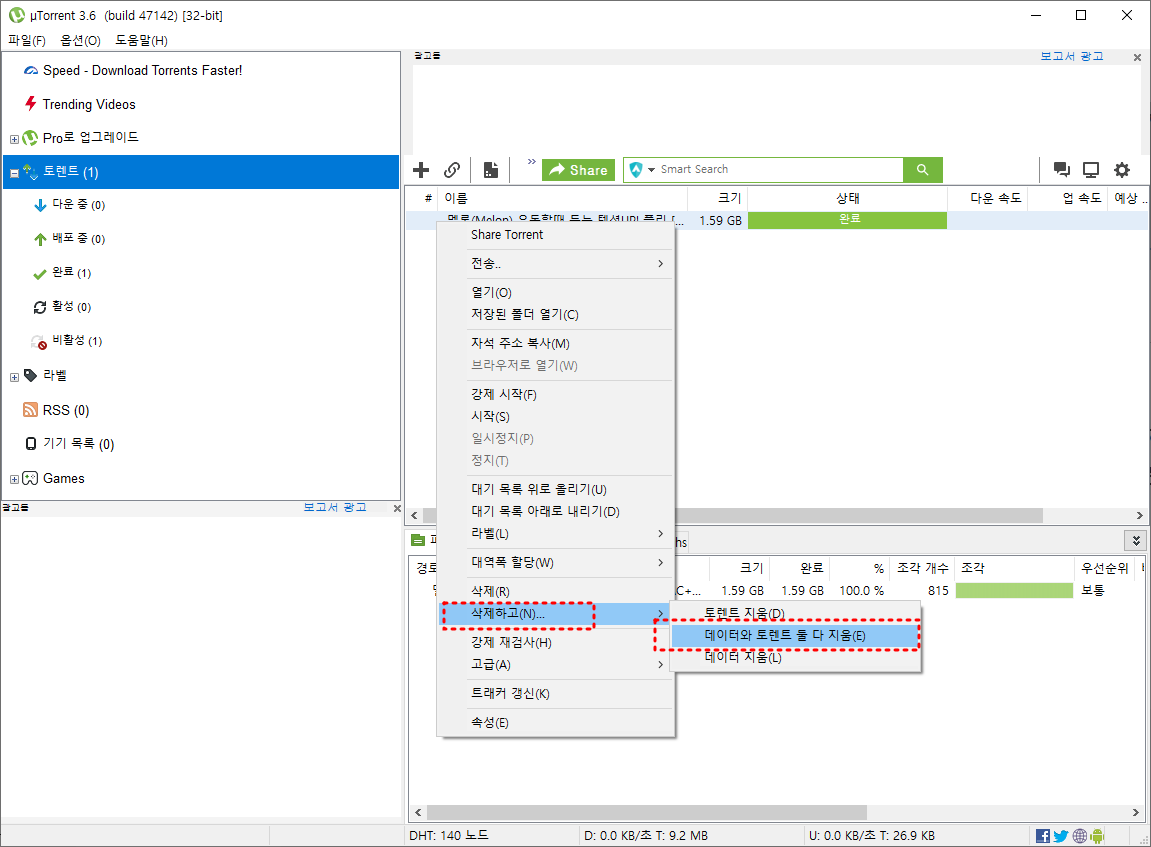Click the Facebook icon in status bar
This screenshot has height=847, width=1151.
pyautogui.click(x=1042, y=836)
